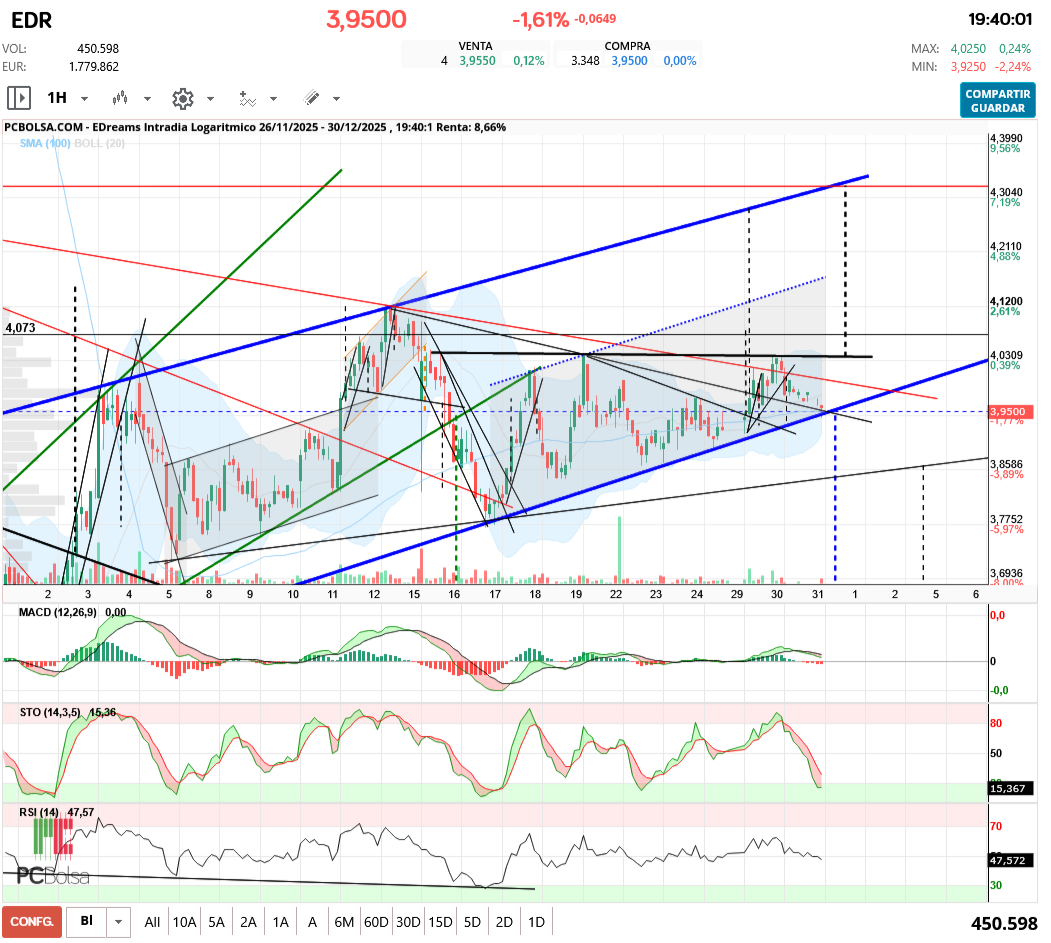Click the 1H timeframe label
This screenshot has width=1051, height=943.
click(x=57, y=98)
